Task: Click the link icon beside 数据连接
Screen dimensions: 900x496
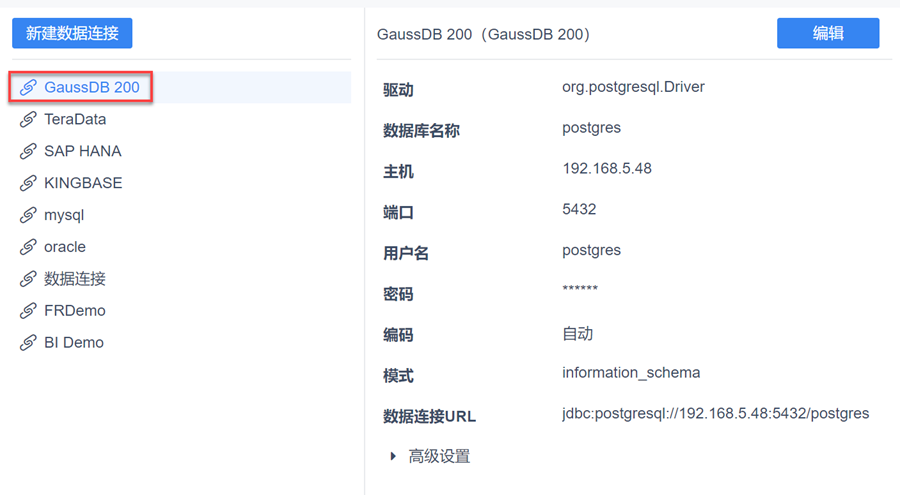Action: 28,279
